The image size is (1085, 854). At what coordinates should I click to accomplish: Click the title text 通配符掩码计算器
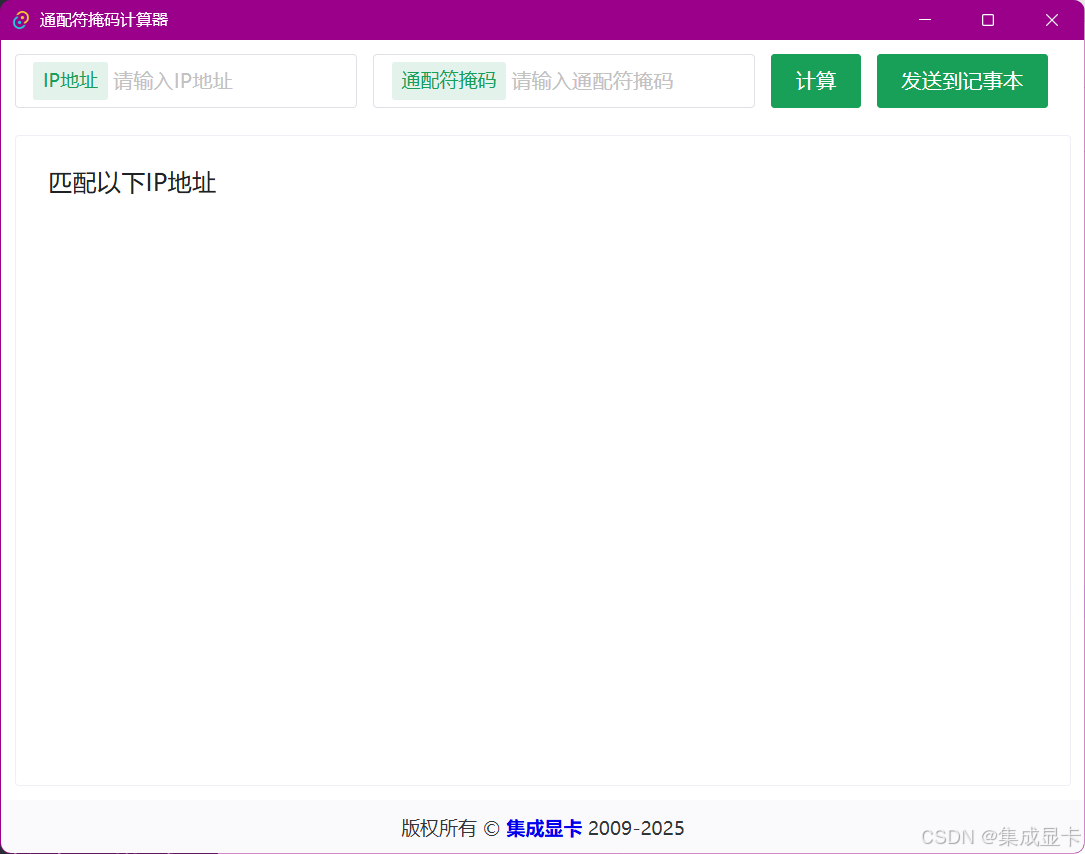[104, 20]
